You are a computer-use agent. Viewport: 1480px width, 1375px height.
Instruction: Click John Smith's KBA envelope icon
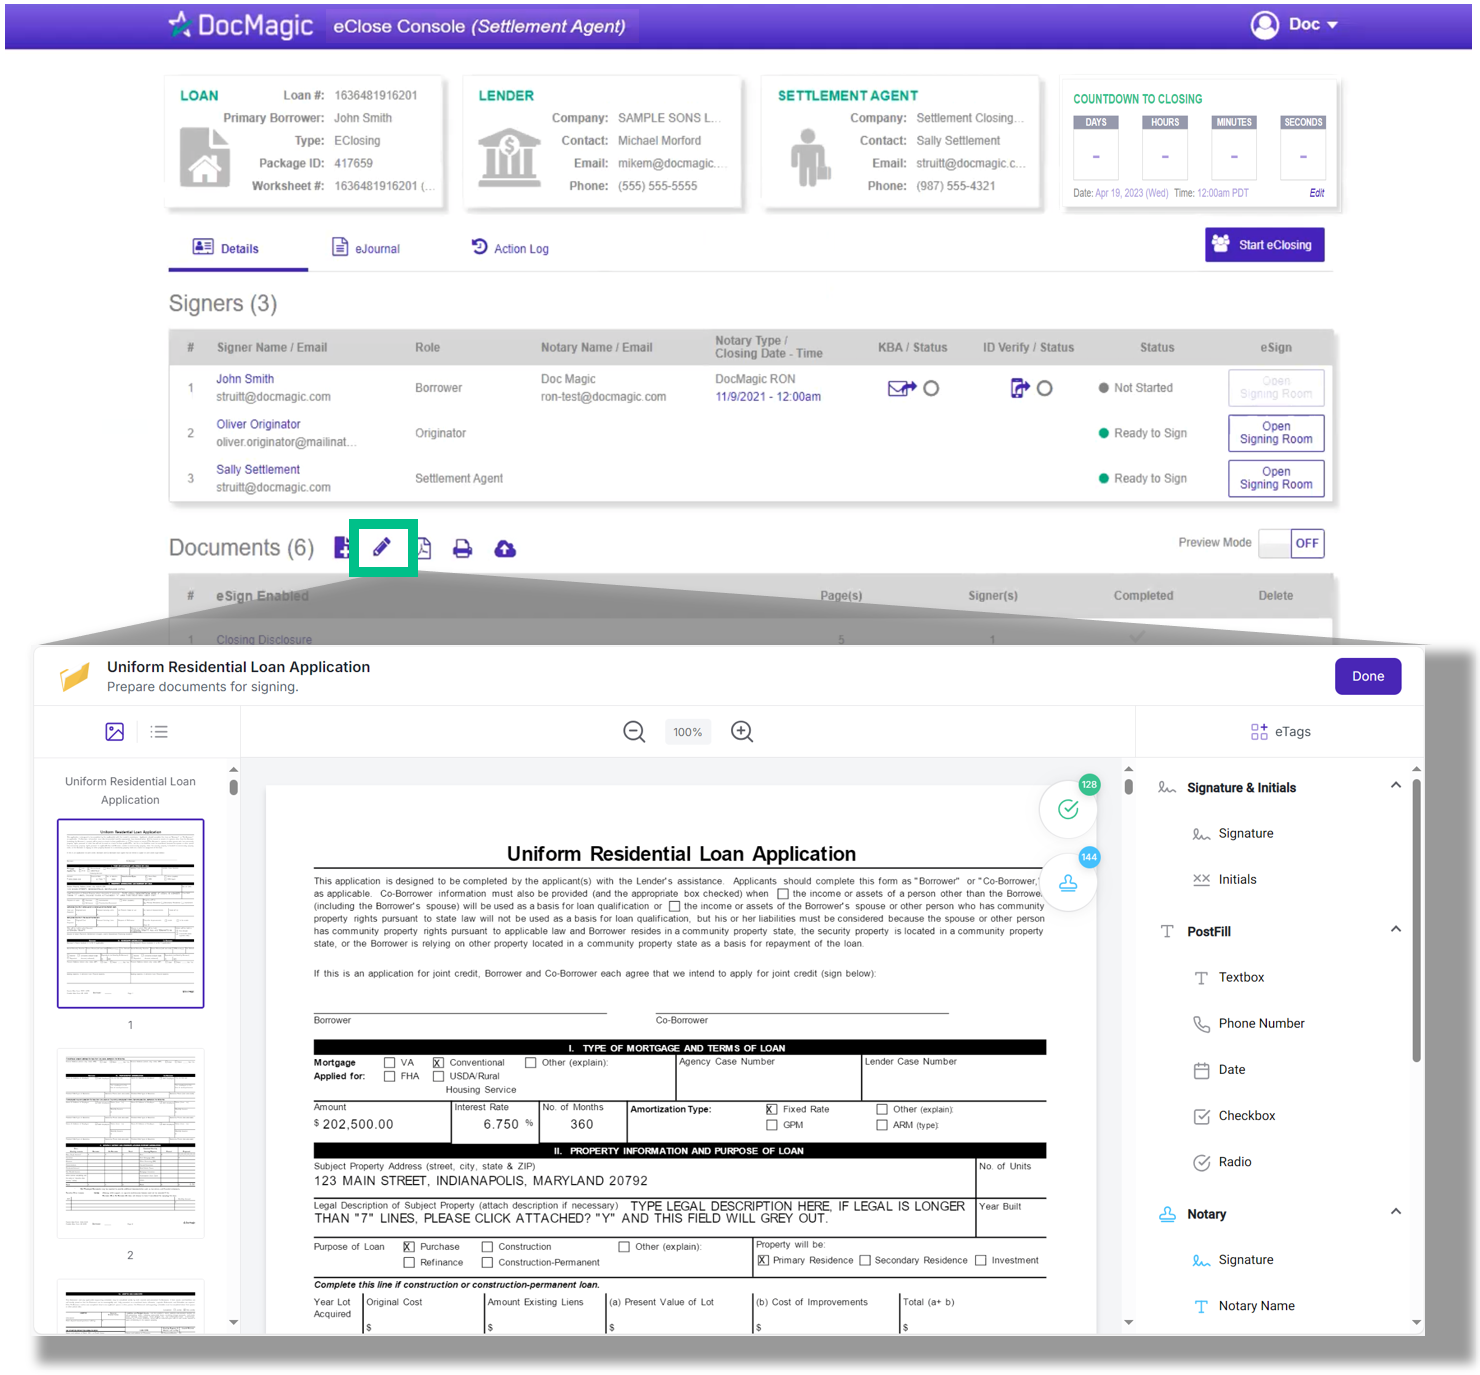(902, 388)
